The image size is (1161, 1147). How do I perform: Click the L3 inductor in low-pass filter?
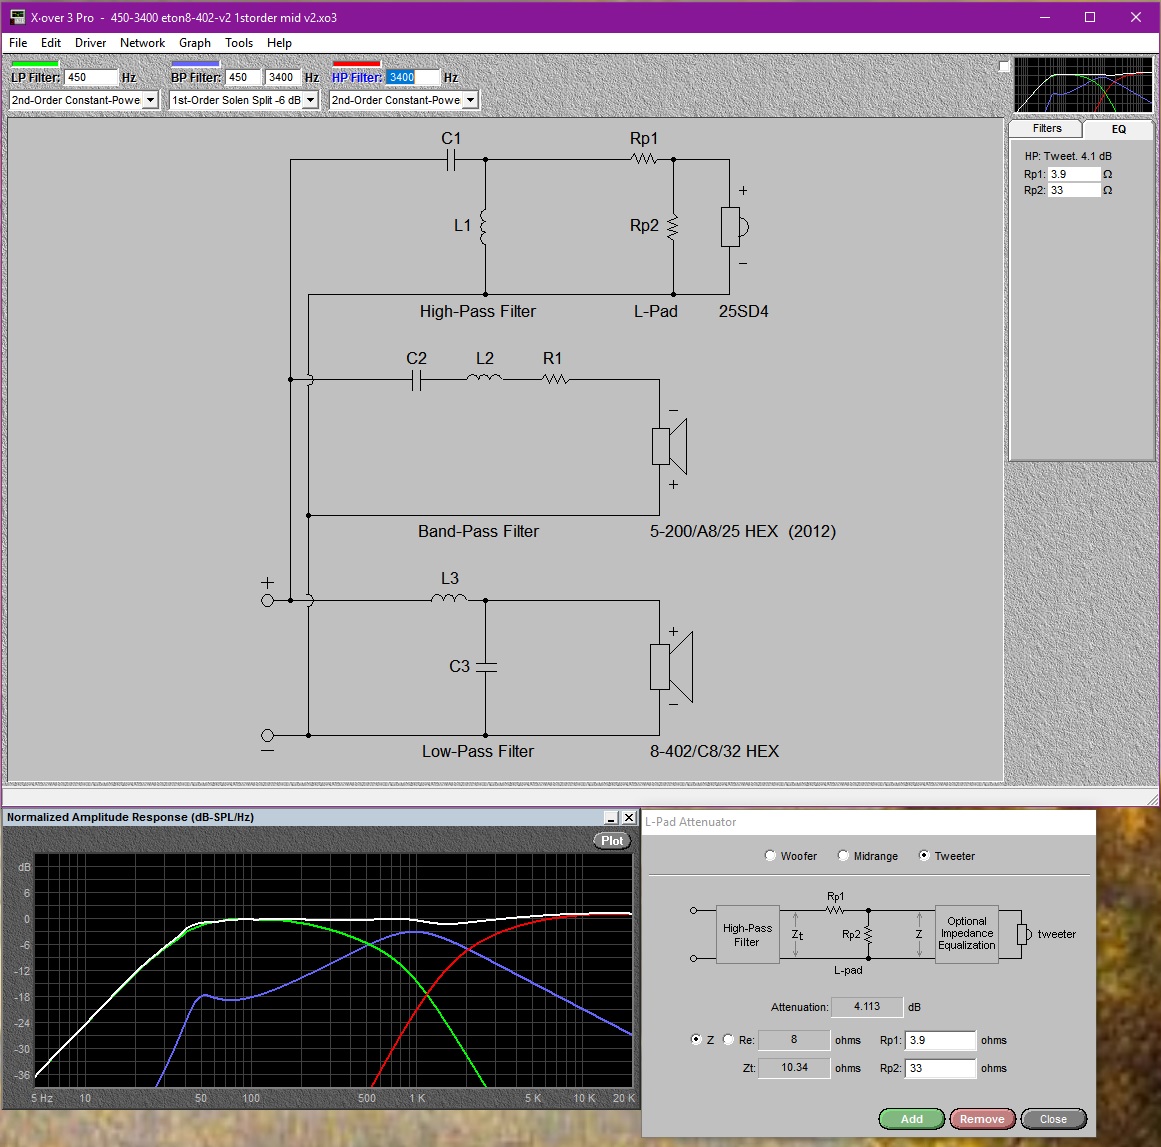pos(449,598)
